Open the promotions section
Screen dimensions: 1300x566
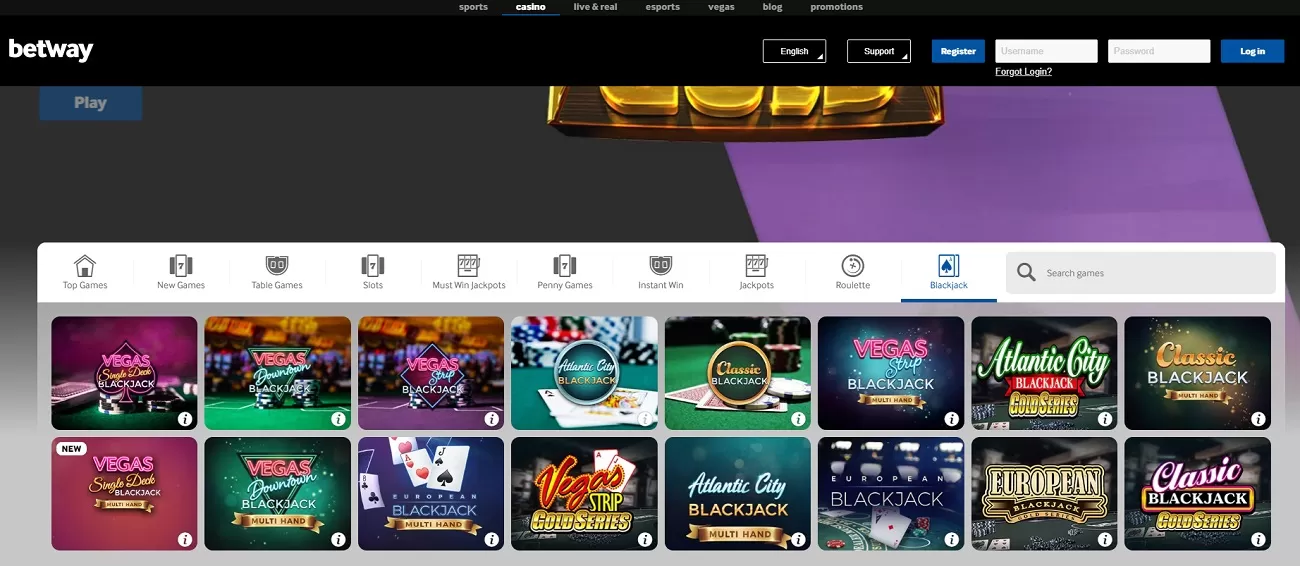coord(837,7)
